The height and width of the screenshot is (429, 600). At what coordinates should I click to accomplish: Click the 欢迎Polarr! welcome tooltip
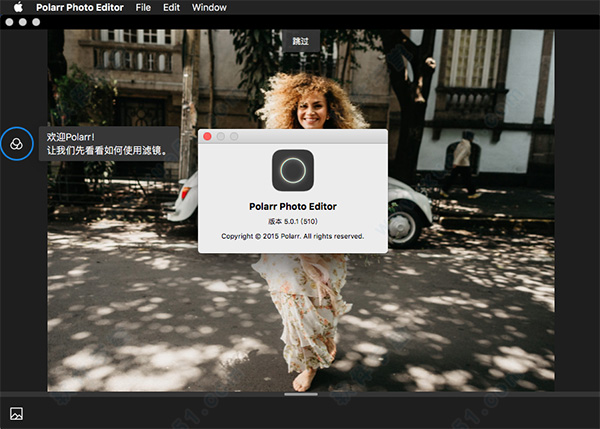point(109,144)
